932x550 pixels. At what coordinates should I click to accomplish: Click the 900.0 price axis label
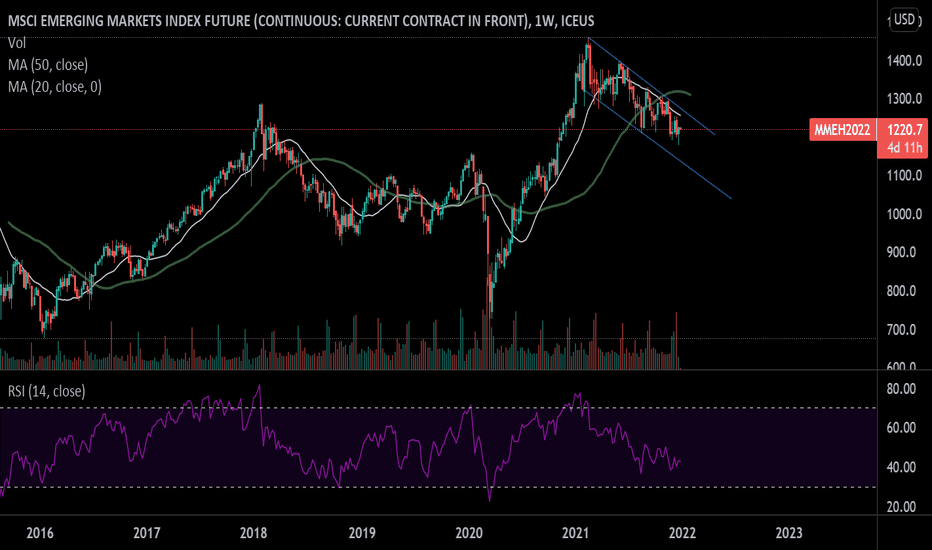[901, 252]
